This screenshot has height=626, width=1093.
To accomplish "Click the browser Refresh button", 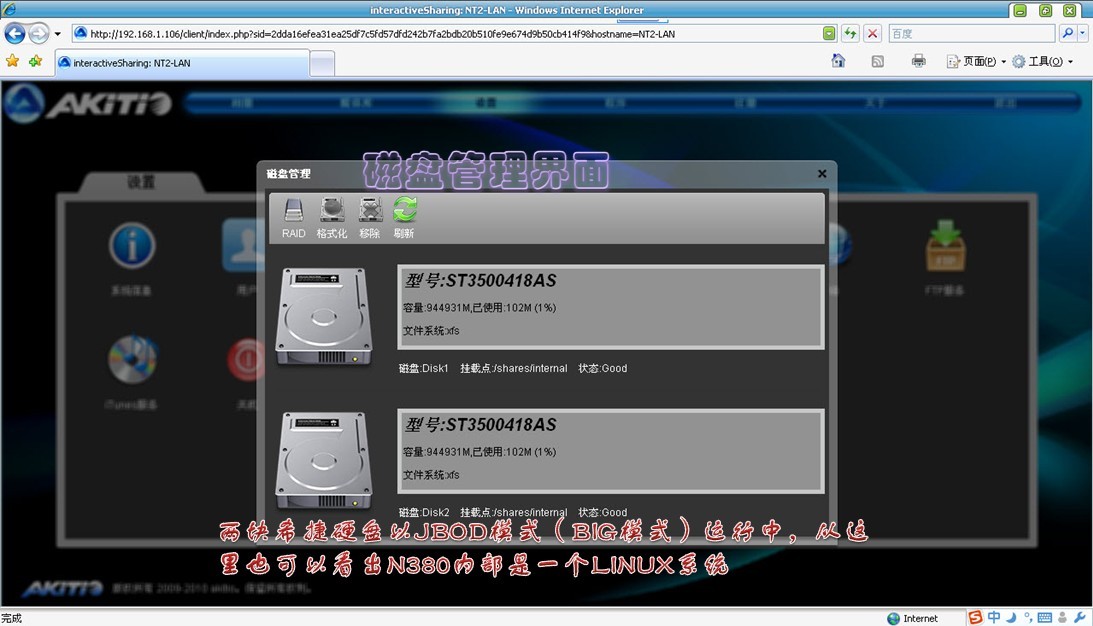I will (x=850, y=33).
